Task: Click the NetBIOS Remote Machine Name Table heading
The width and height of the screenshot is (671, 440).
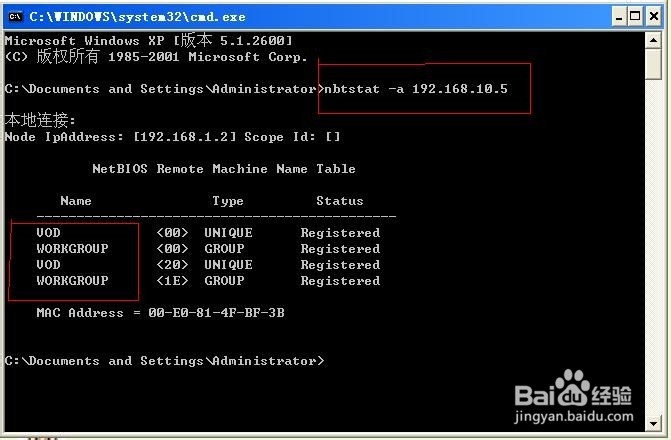Action: pyautogui.click(x=223, y=169)
